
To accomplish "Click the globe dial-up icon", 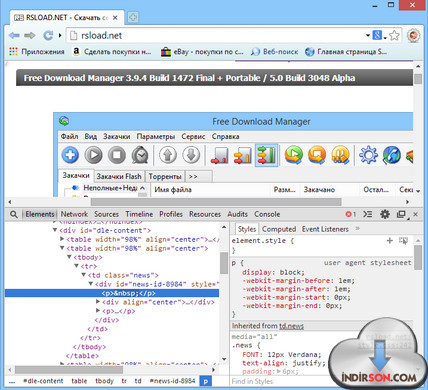I will tap(392, 155).
